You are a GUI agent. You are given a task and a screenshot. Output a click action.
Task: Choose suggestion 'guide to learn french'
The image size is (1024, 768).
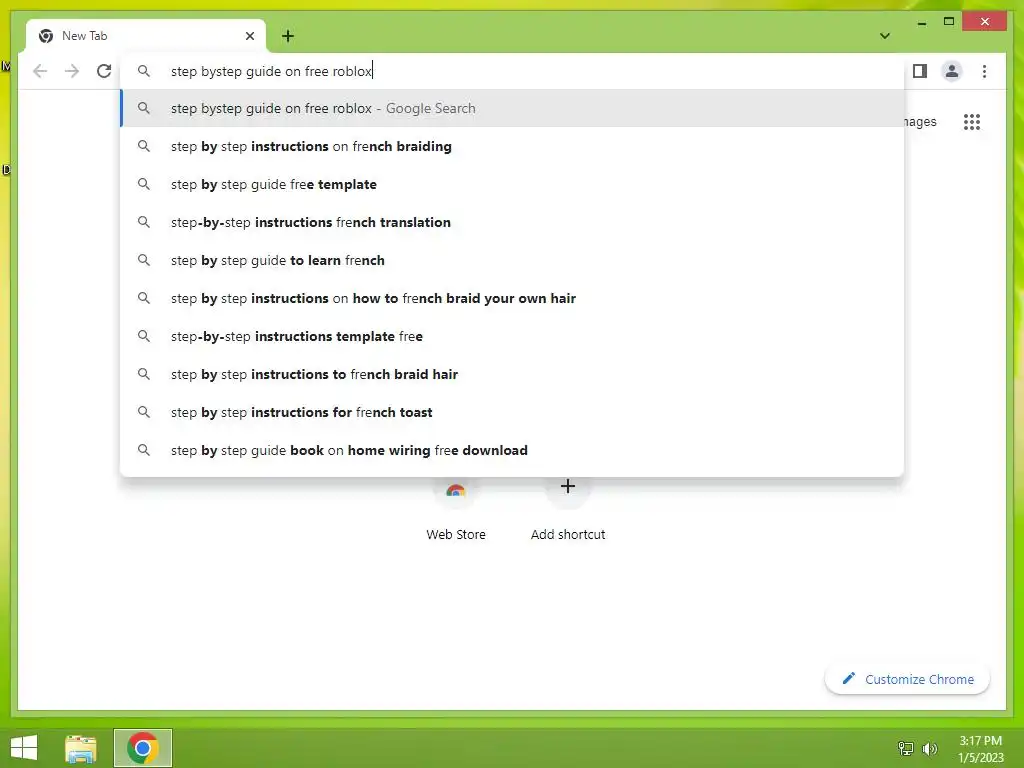coord(513,260)
